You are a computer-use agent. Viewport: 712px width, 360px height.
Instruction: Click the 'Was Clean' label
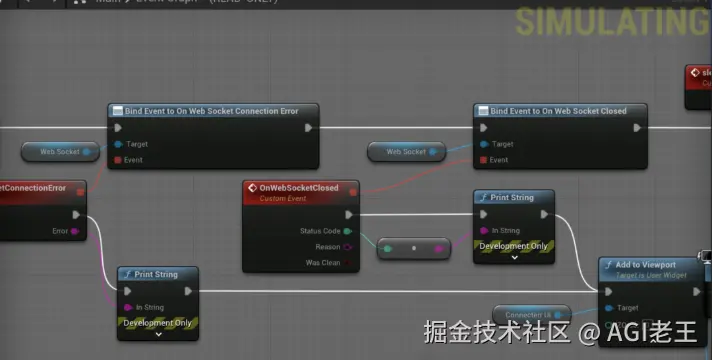[323, 262]
